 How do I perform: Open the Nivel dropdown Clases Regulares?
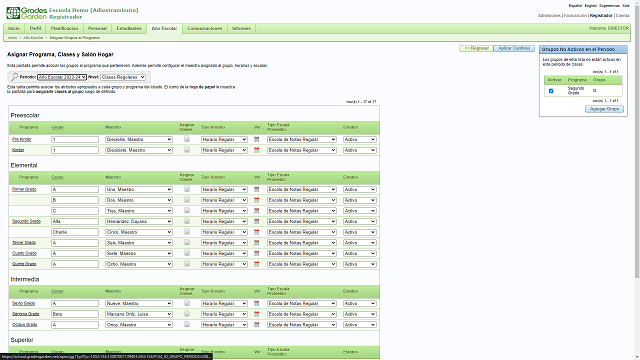(123, 77)
